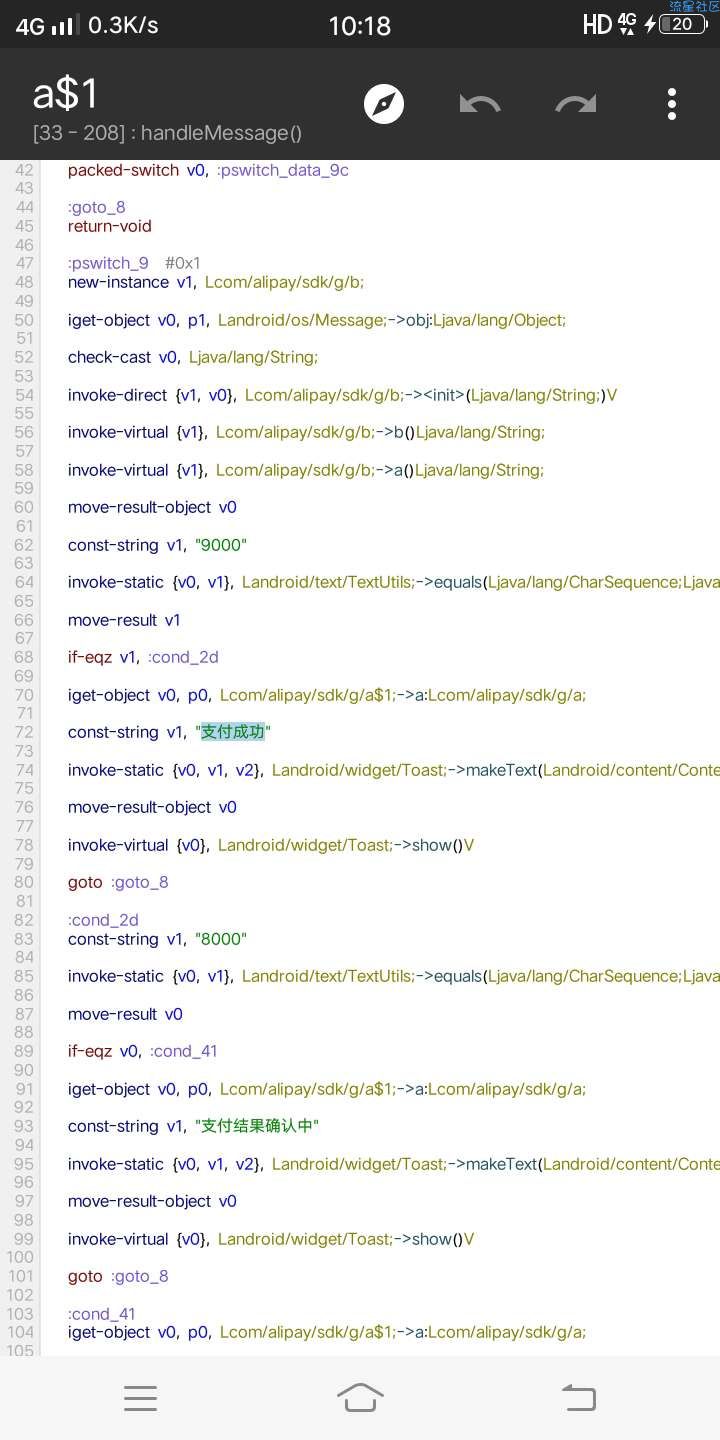The height and width of the screenshot is (1440, 720).
Task: Tap the invoke-direct <init> line
Action: point(342,395)
